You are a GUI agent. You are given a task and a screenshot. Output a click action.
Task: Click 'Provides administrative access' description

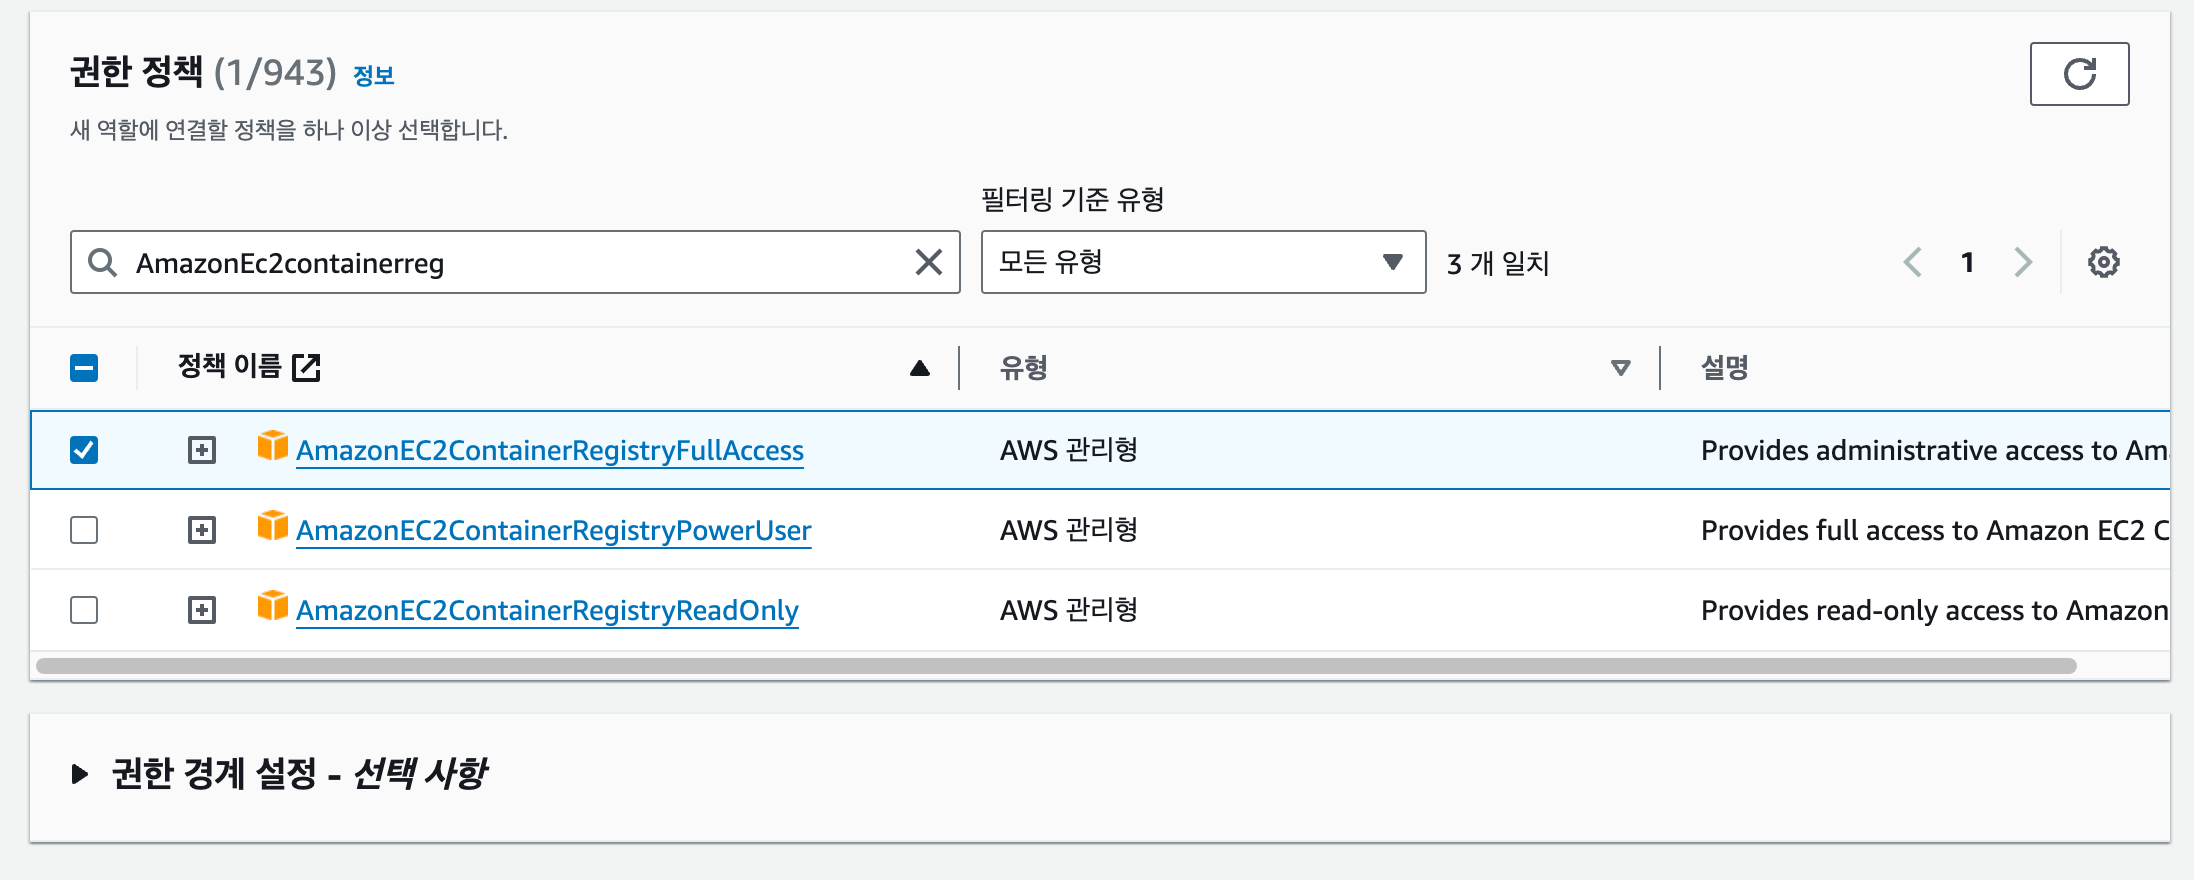[1935, 451]
